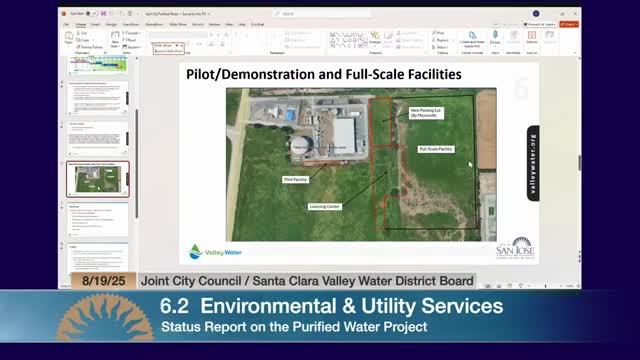The width and height of the screenshot is (640, 360).
Task: Click the Full-Scale Facility label on map
Action: coord(436,149)
